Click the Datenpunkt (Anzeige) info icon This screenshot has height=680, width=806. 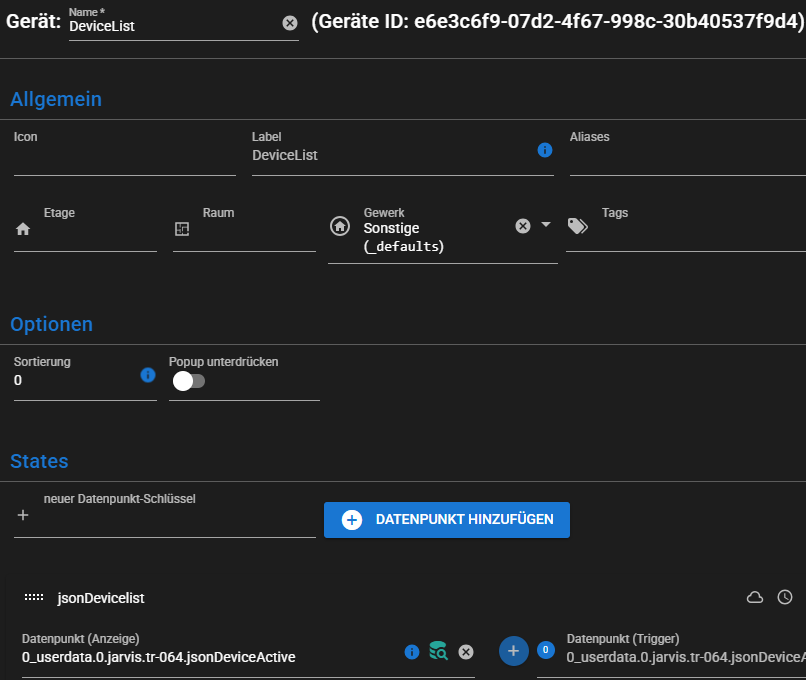click(x=411, y=652)
